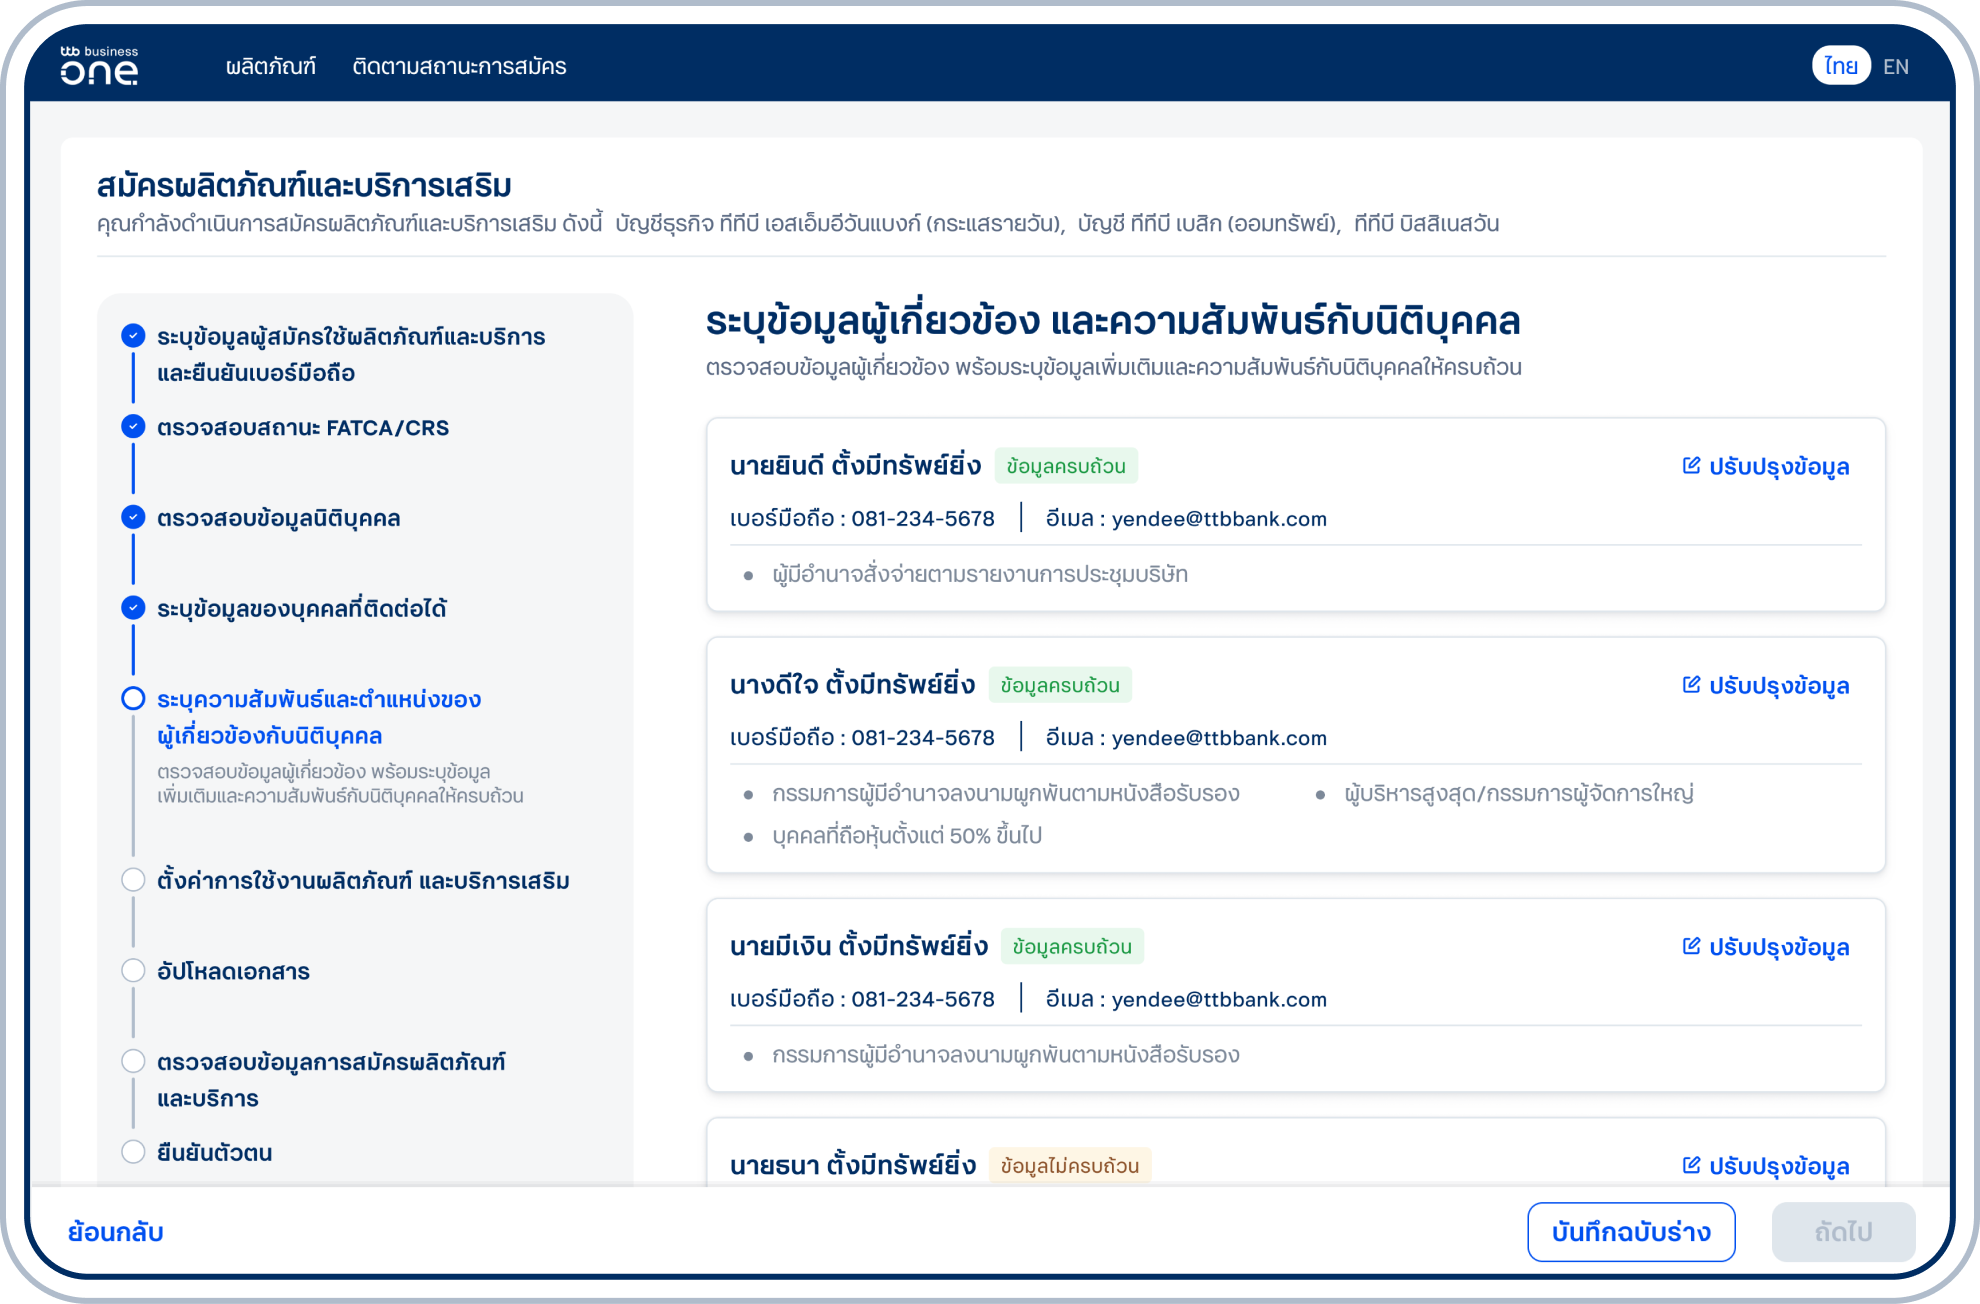Click the check icon for ตรวจสอบข้อมูลนิติบุคคล step
1980x1304 pixels.
pos(133,517)
